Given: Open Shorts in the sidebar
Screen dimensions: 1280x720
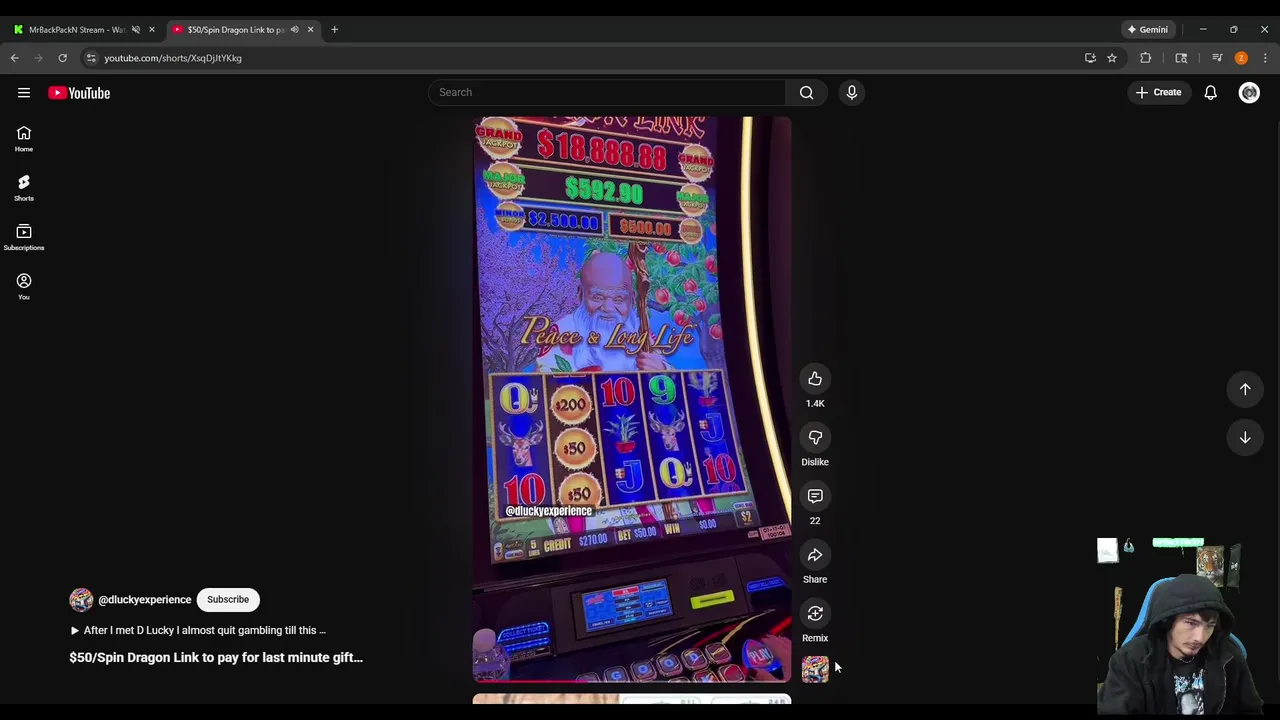Looking at the screenshot, I should 24,188.
